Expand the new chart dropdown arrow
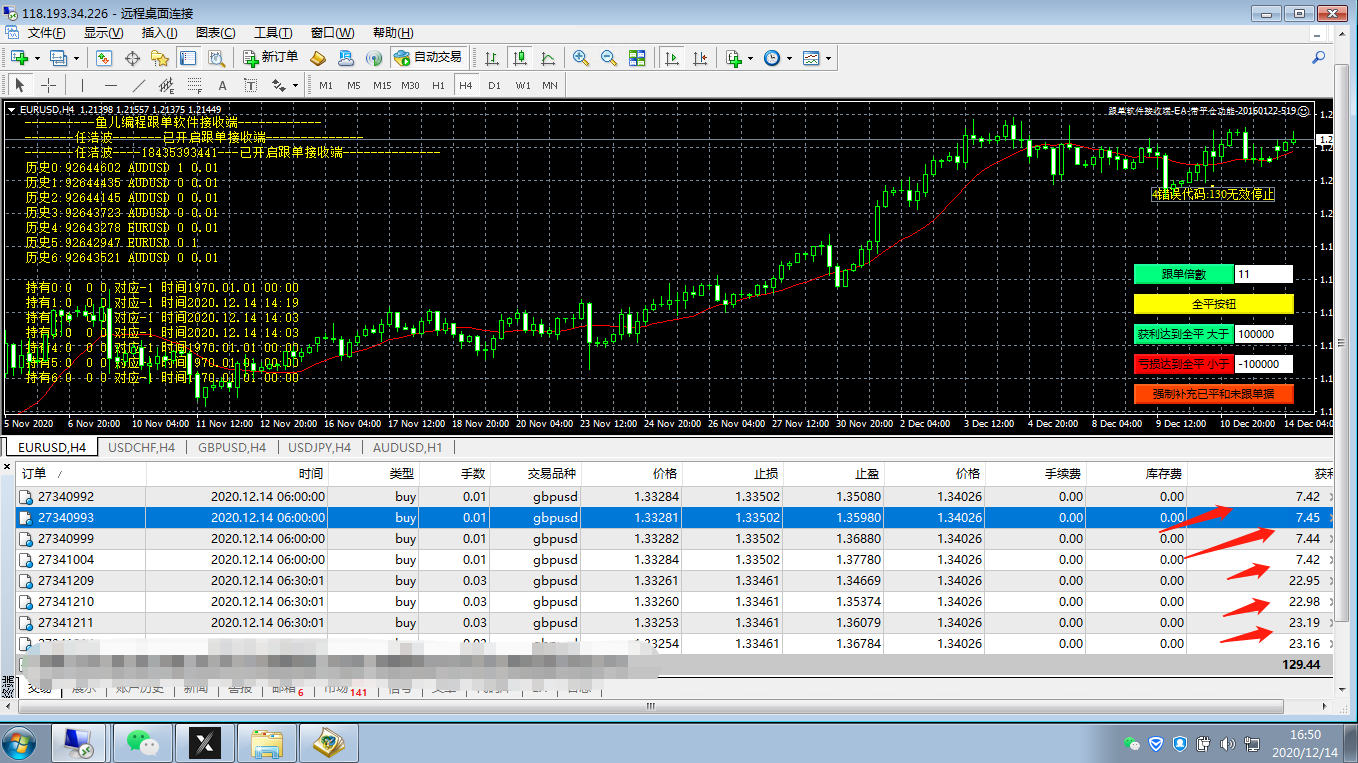Viewport: 1358px width, 763px height. tap(37, 58)
